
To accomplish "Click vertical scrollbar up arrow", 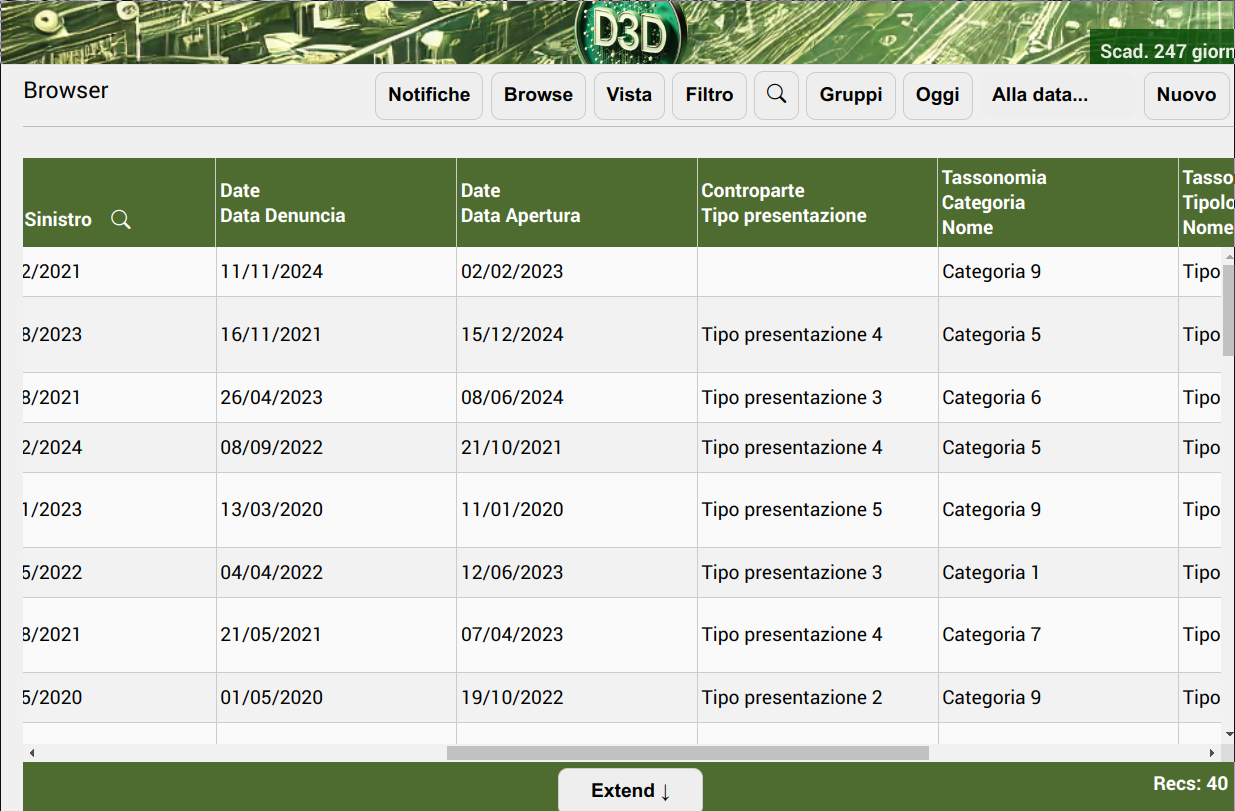I will pyautogui.click(x=1228, y=259).
